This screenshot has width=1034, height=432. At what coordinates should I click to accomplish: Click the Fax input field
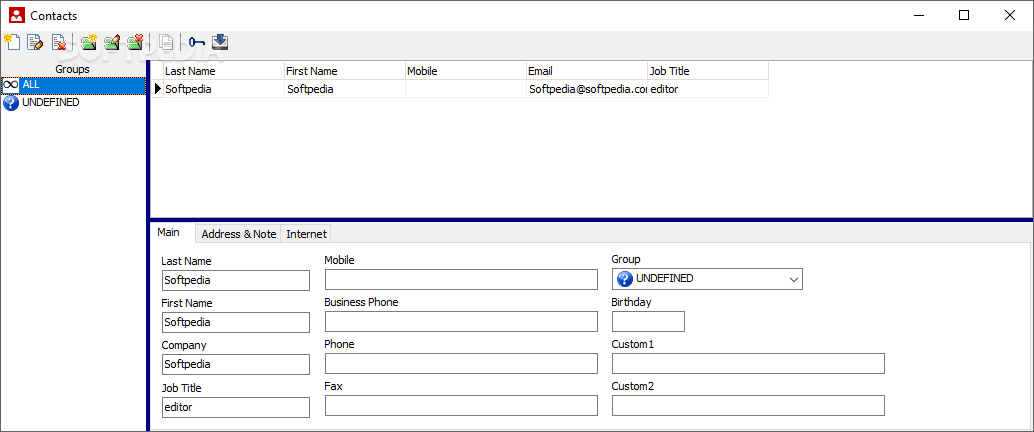461,406
